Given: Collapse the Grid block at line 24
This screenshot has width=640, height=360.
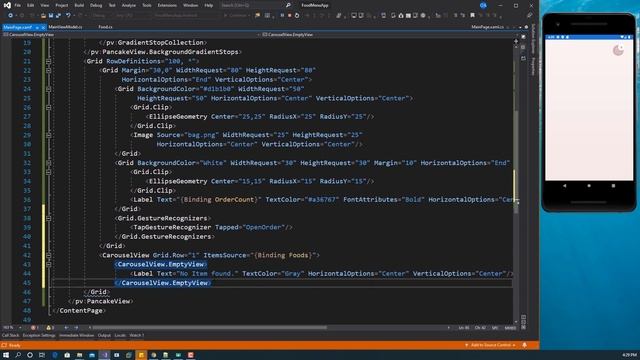Looking at the screenshot, I should 48,89.
